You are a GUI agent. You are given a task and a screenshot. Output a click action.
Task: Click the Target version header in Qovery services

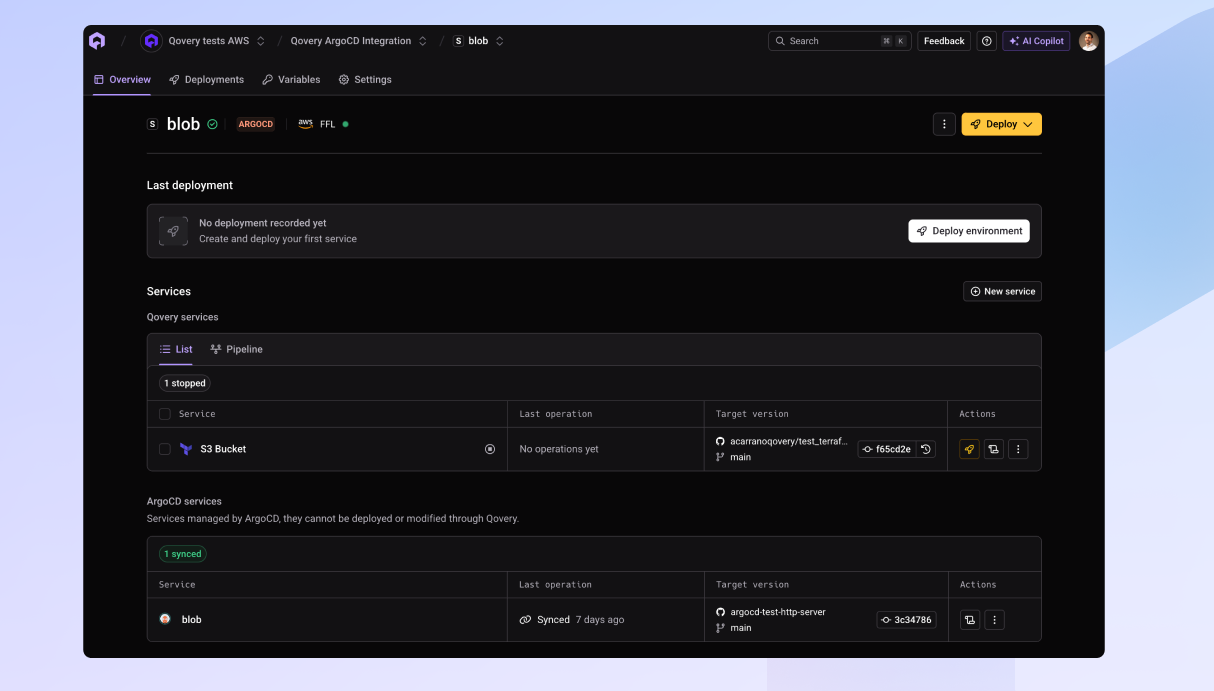point(752,414)
